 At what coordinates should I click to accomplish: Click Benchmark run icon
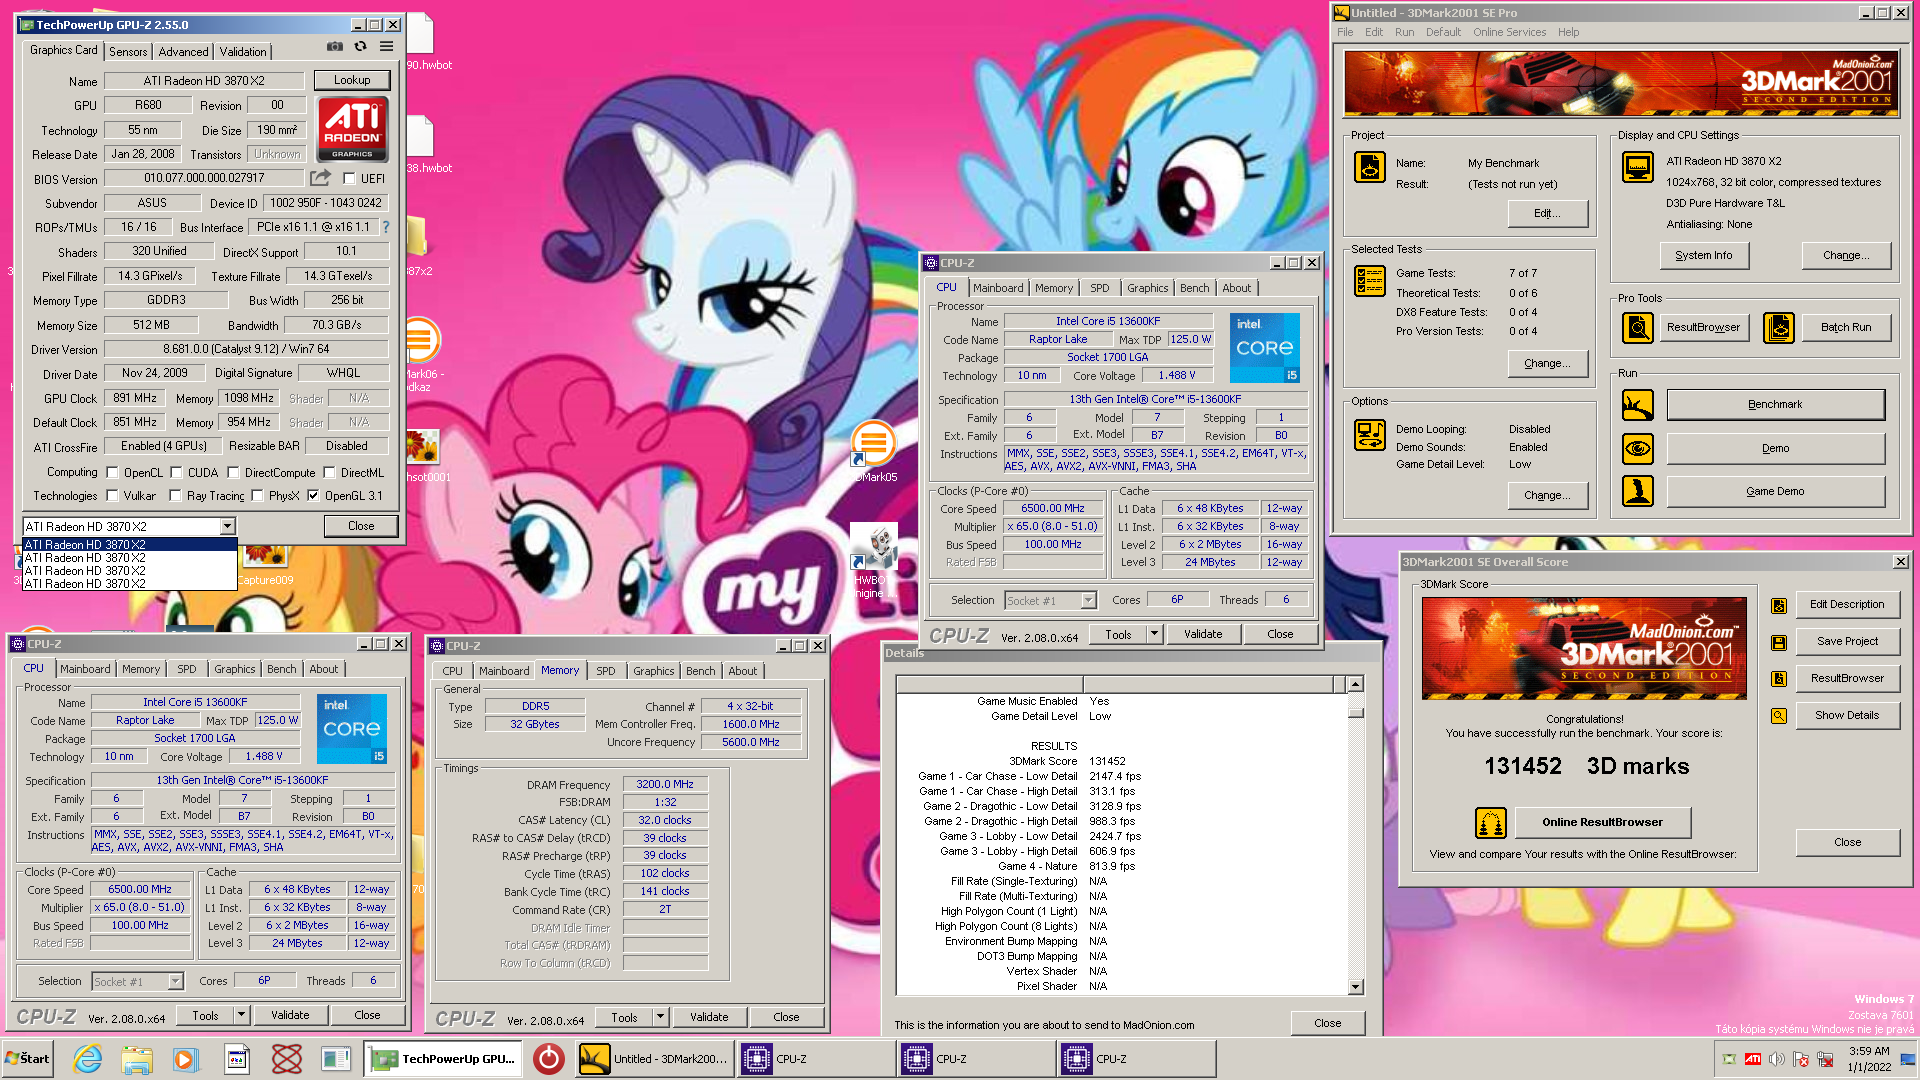point(1638,405)
